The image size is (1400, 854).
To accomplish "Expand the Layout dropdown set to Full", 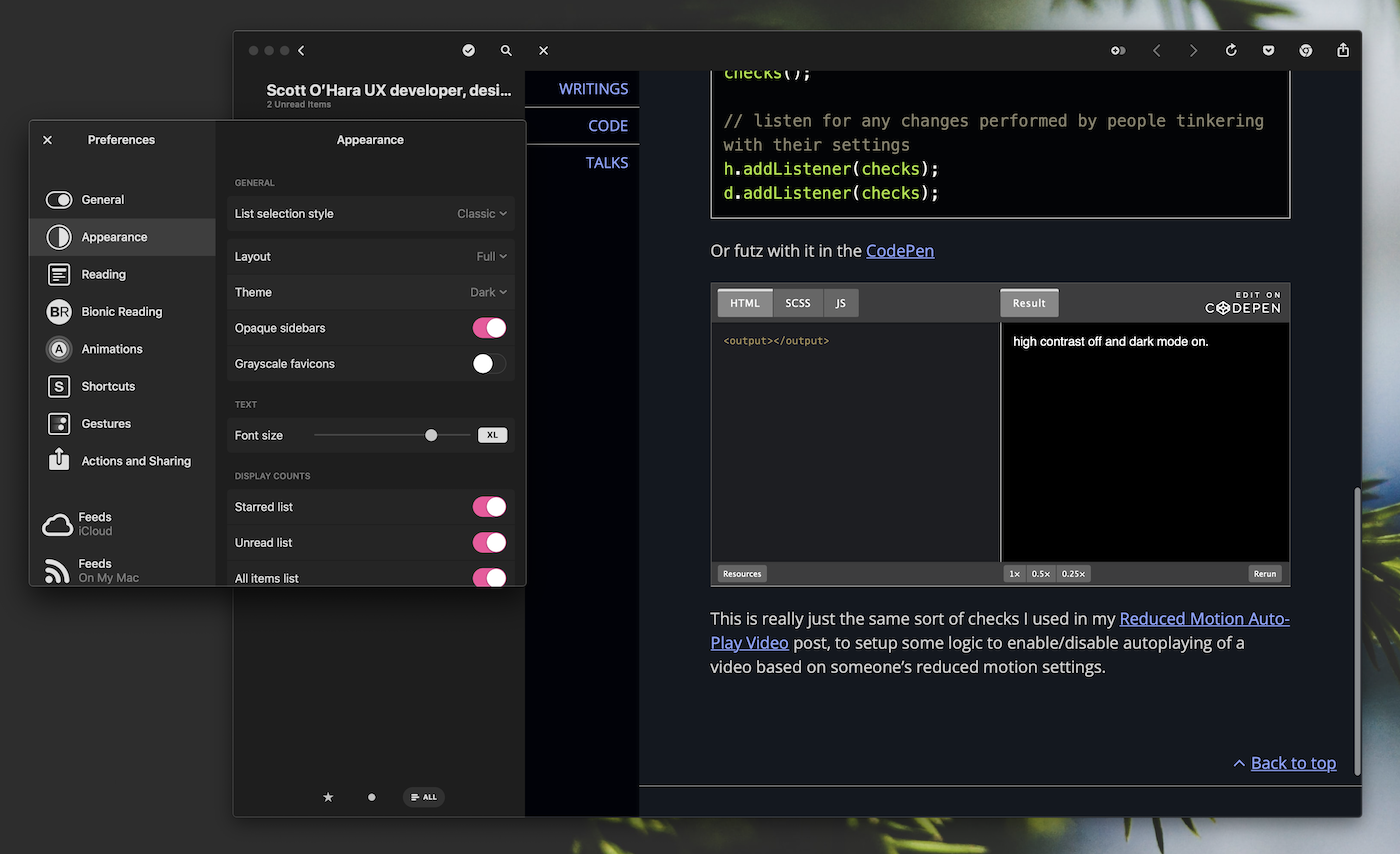I will click(x=491, y=257).
